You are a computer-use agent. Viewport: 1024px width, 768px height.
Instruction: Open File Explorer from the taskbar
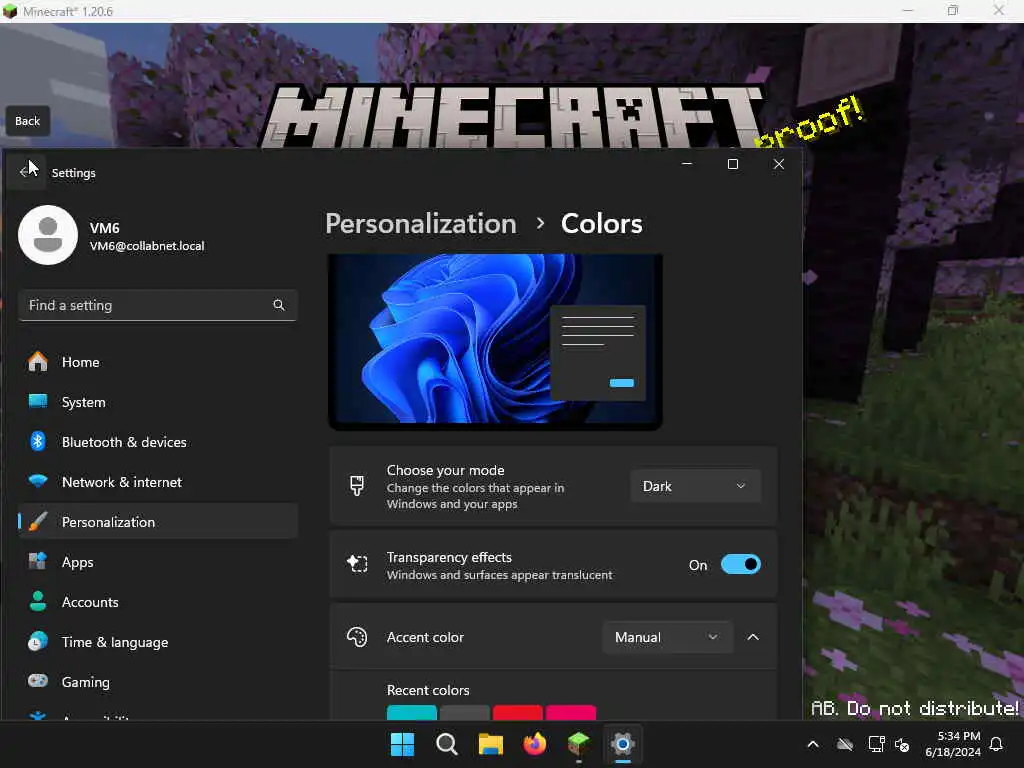[490, 744]
